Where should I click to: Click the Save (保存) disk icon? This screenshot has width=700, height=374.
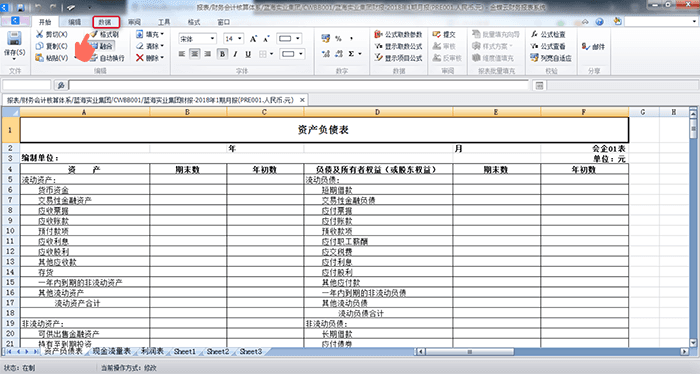(x=14, y=39)
